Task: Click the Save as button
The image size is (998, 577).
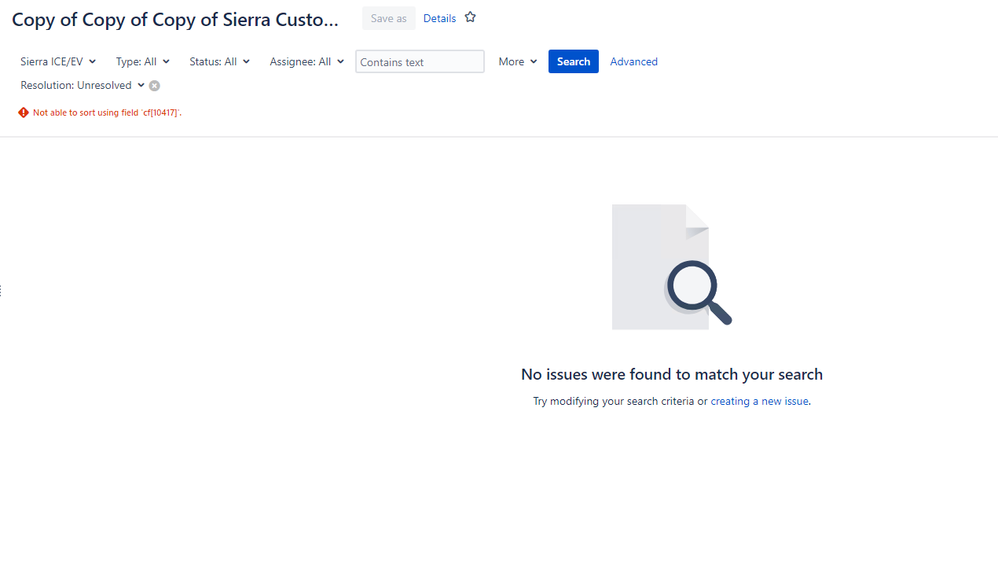Action: tap(388, 17)
